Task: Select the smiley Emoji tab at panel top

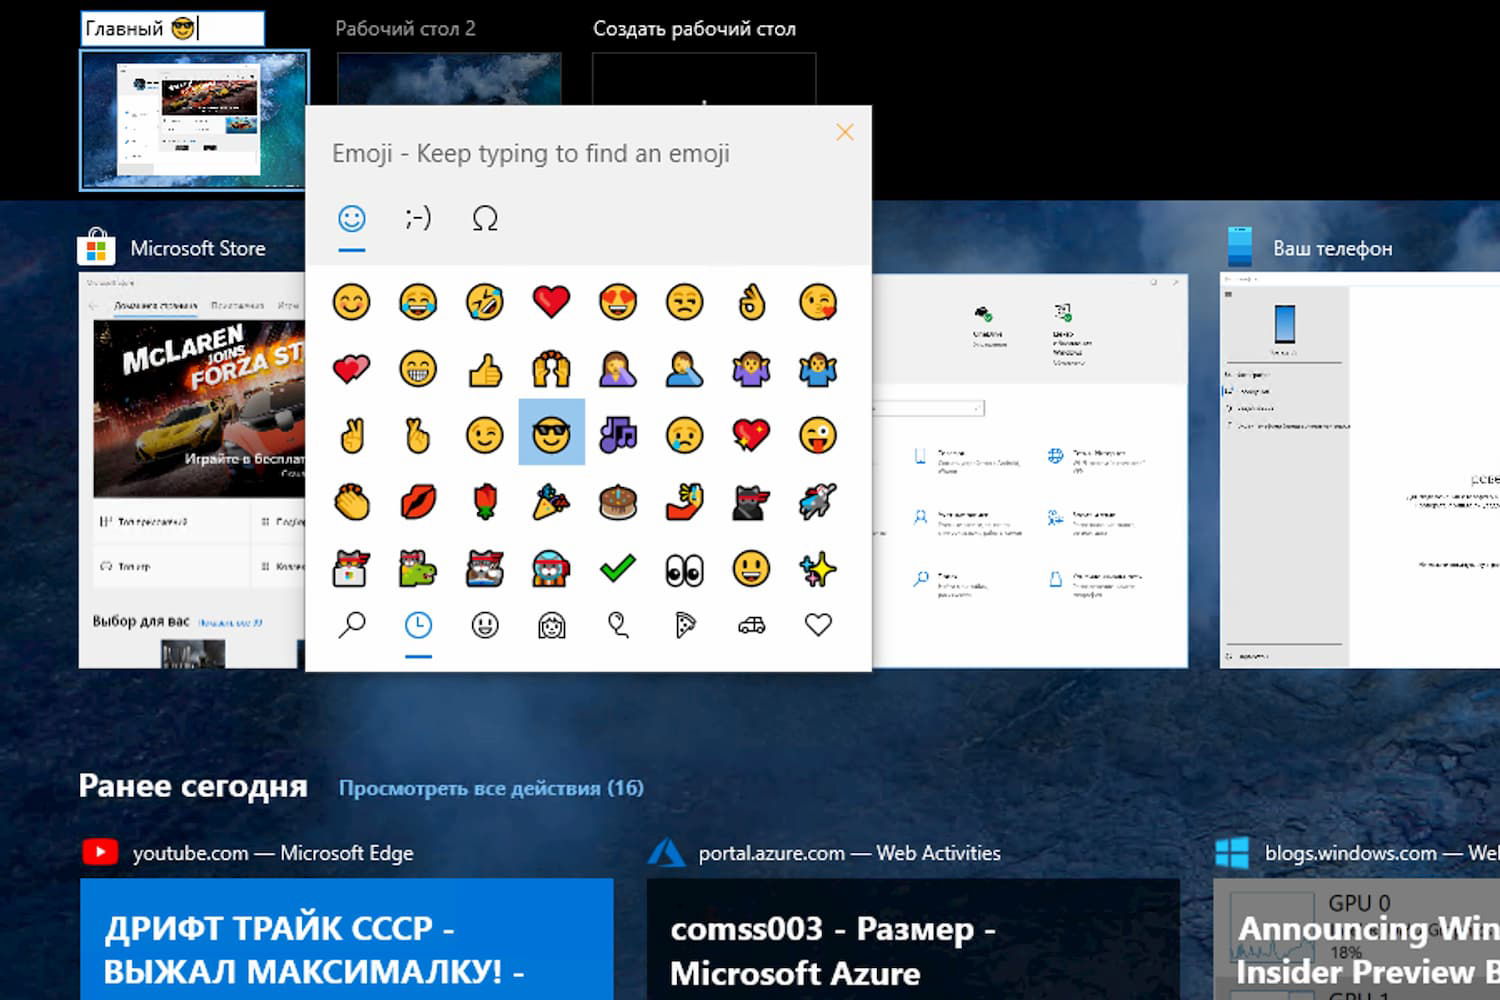Action: click(x=351, y=218)
